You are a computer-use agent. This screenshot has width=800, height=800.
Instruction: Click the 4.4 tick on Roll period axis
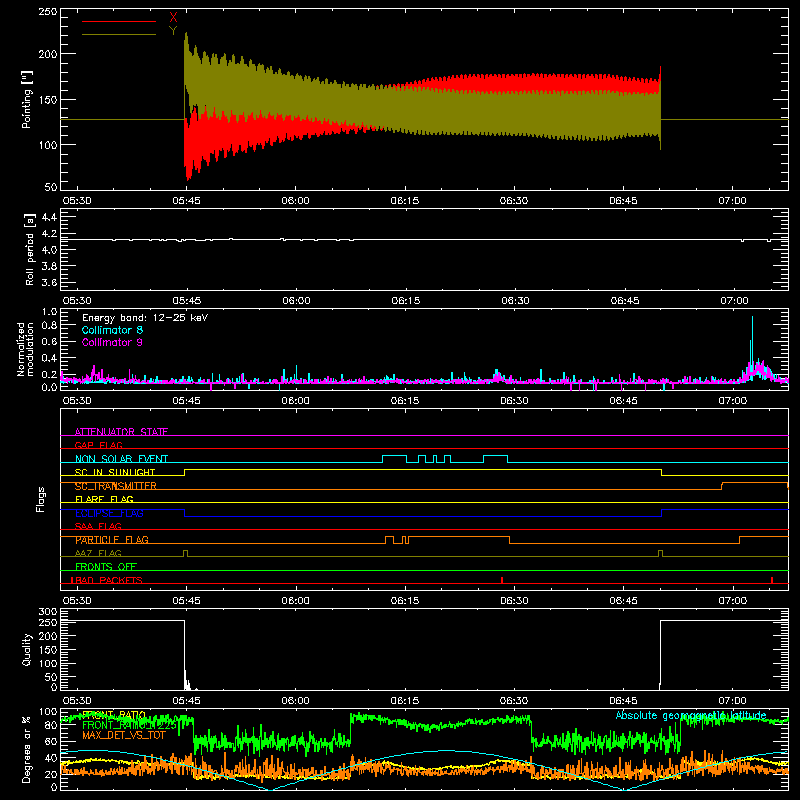49,217
